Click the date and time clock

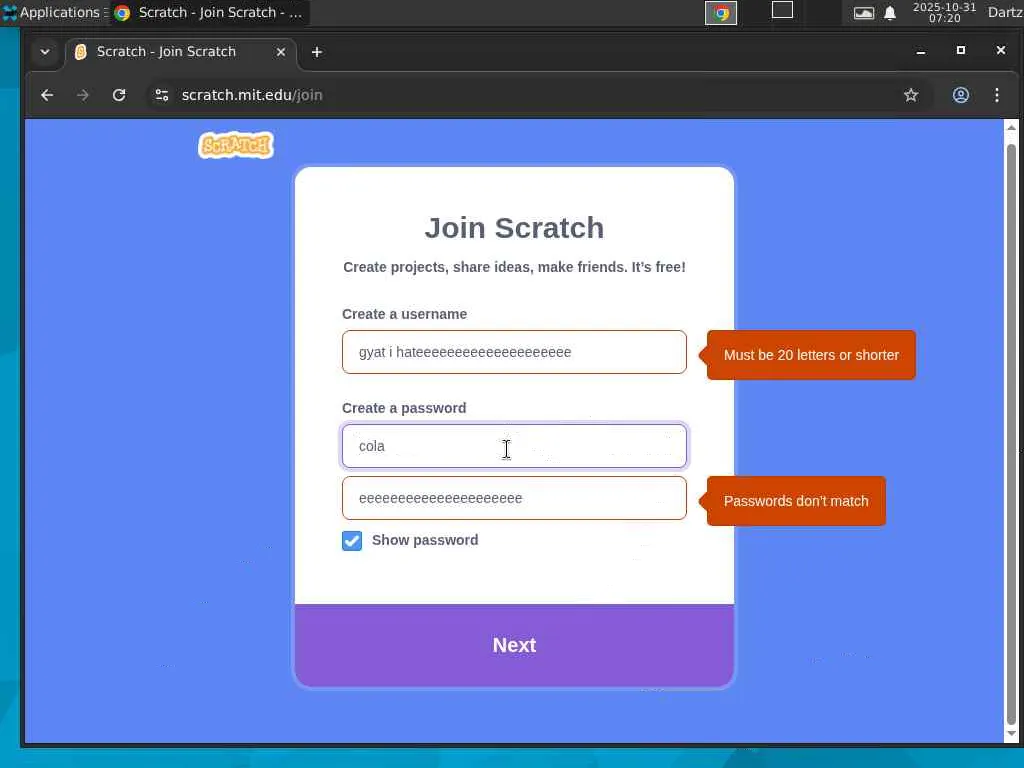(944, 12)
